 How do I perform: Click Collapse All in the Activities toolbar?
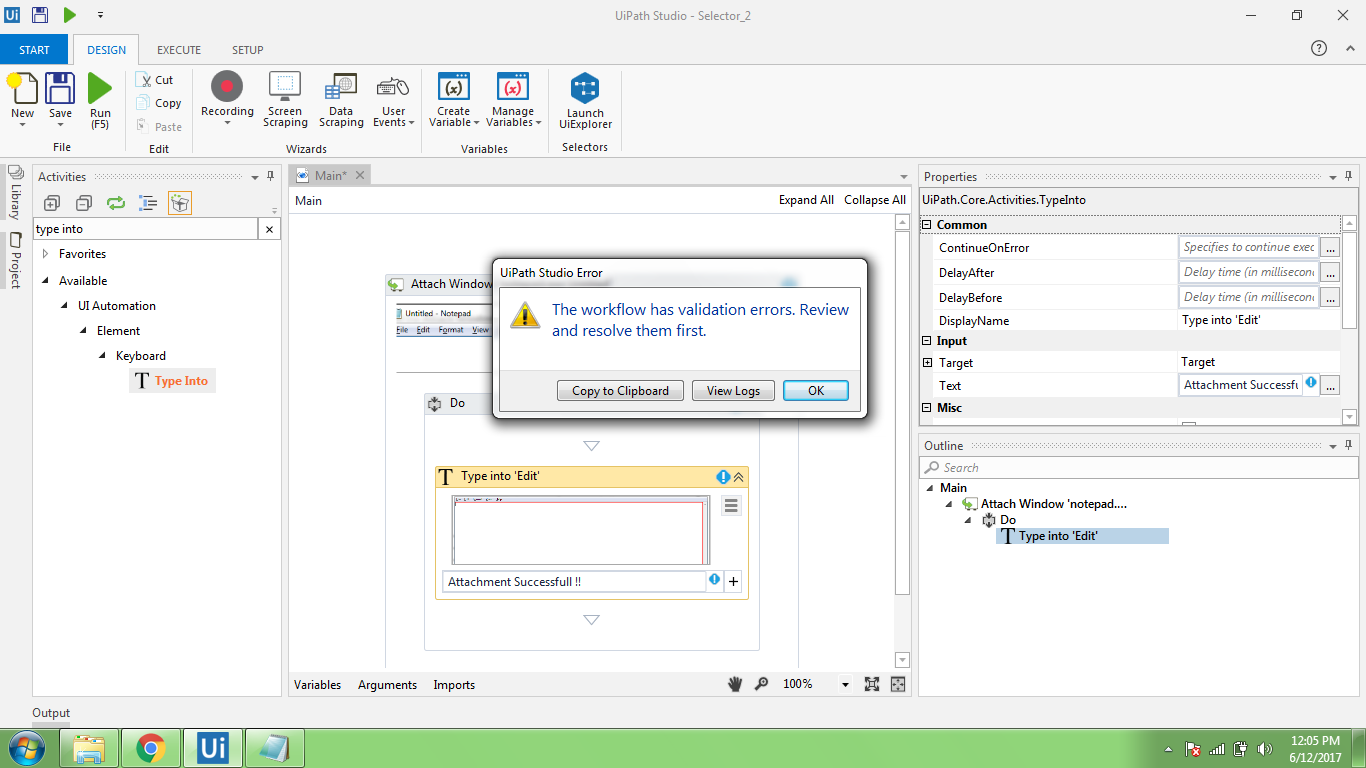[x=84, y=203]
